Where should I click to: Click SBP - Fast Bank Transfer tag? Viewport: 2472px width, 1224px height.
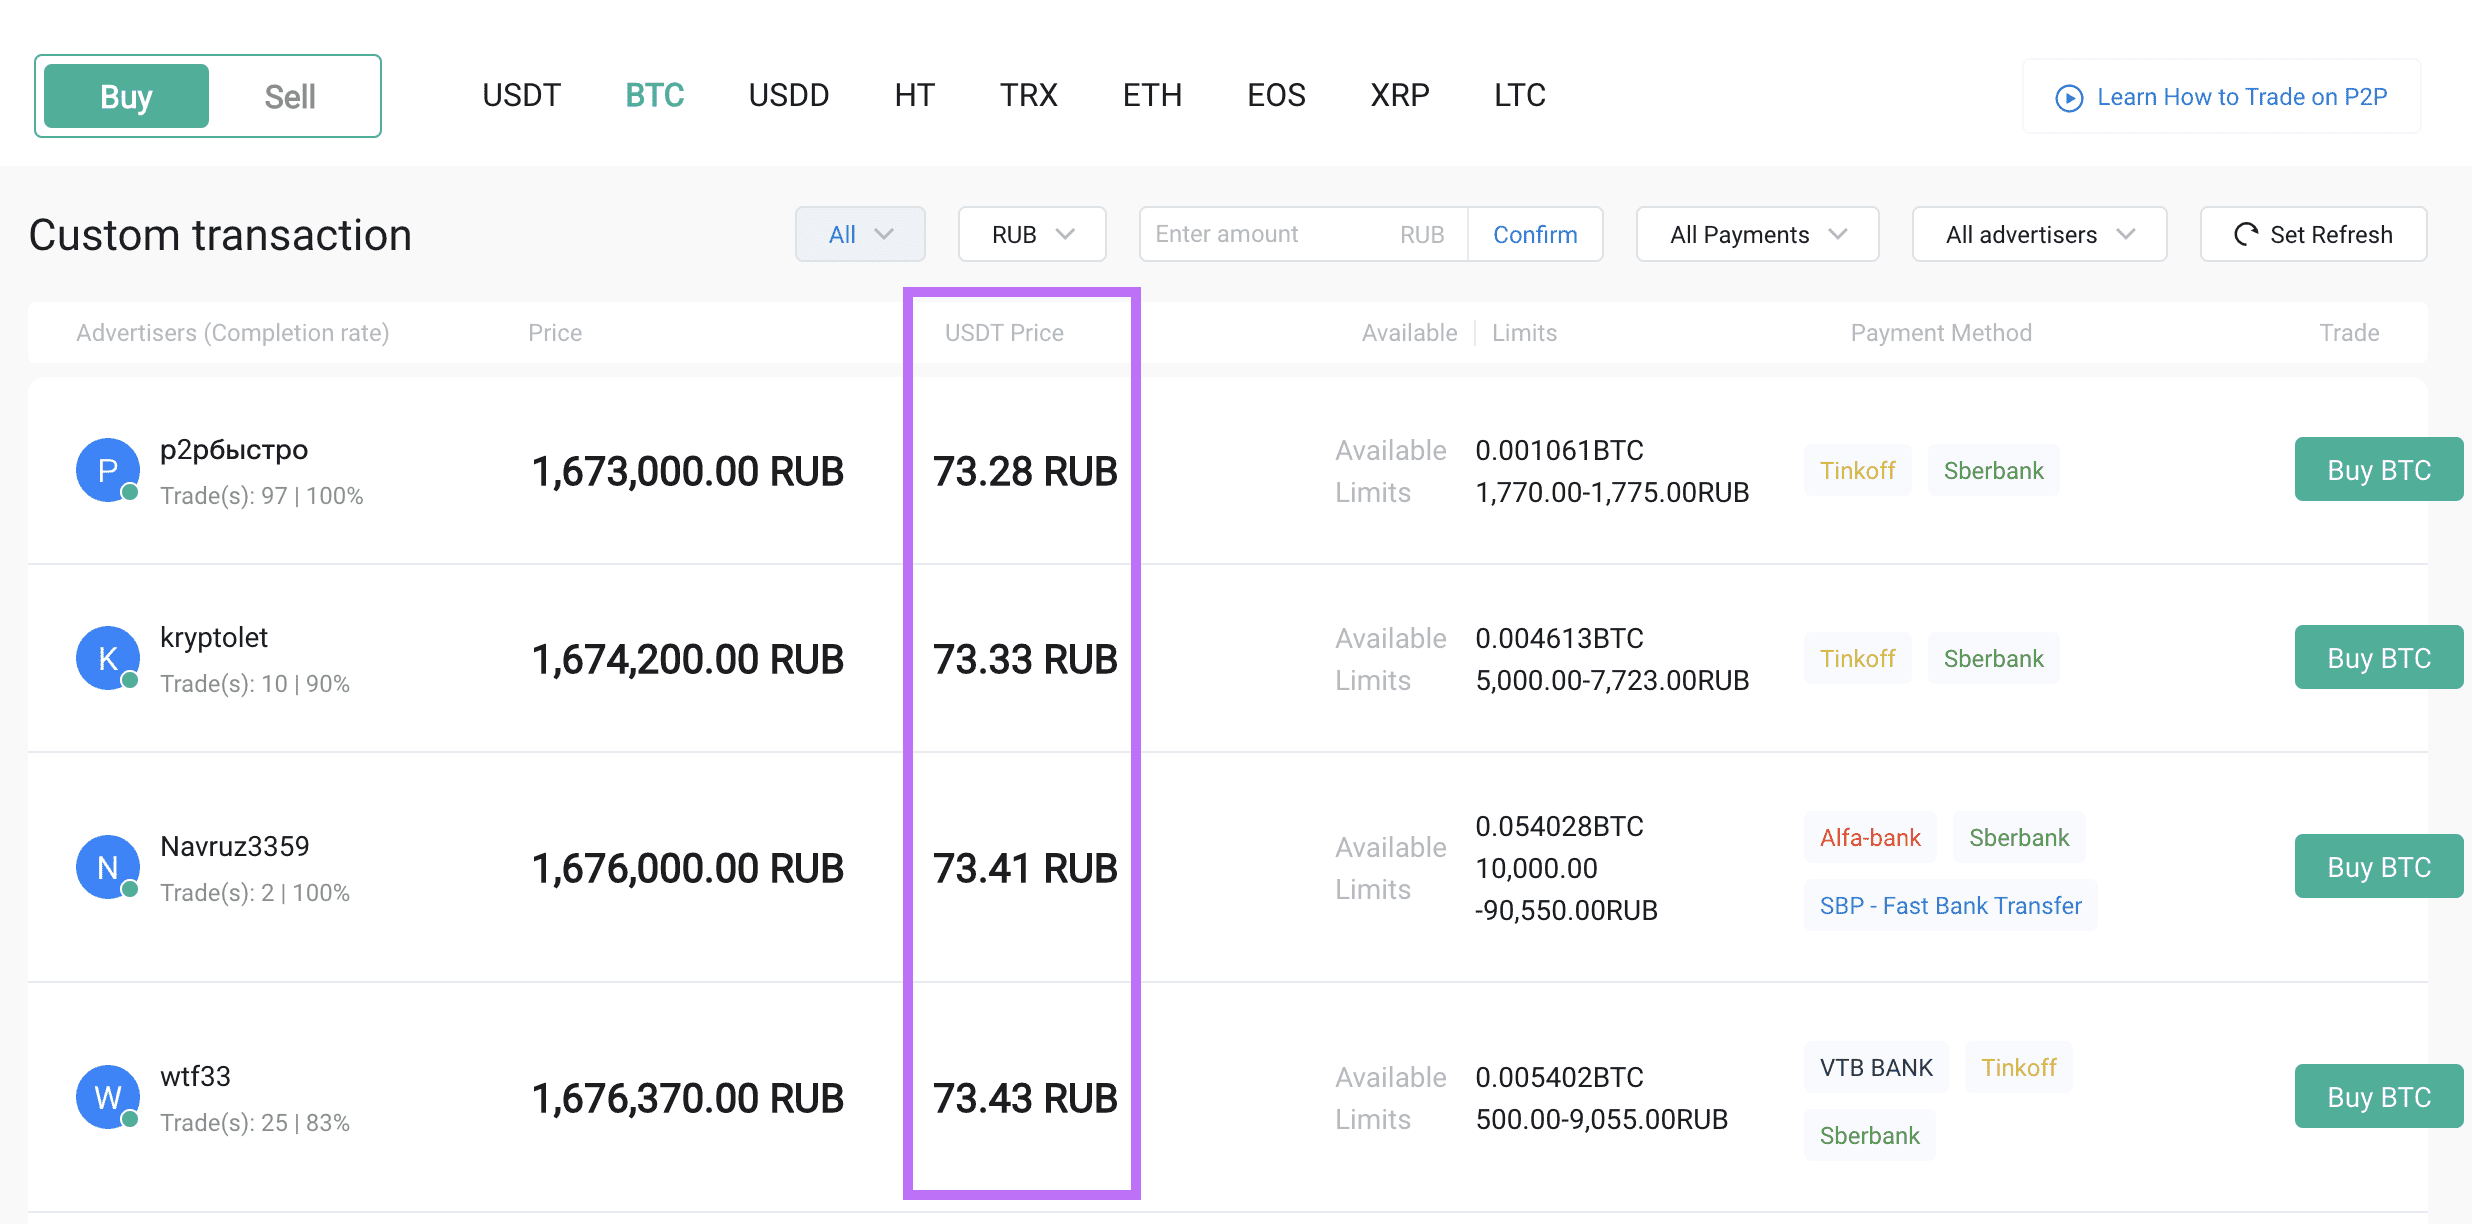(x=1951, y=906)
